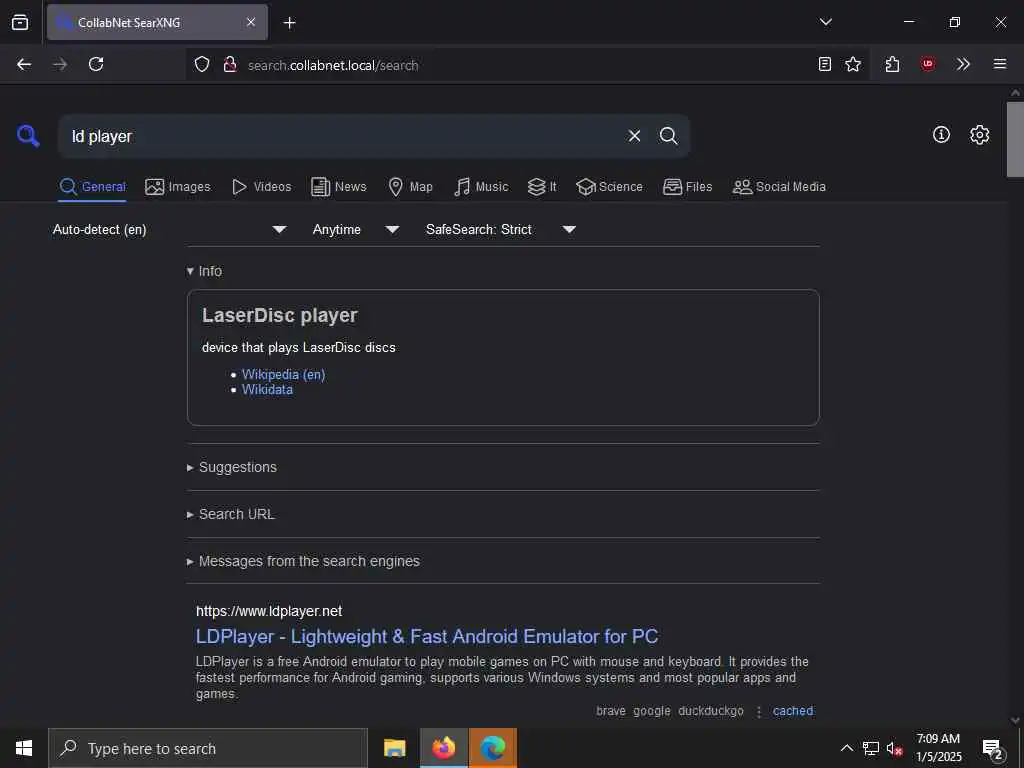Switch to the It category tab
The height and width of the screenshot is (768, 1024).
coord(542,187)
